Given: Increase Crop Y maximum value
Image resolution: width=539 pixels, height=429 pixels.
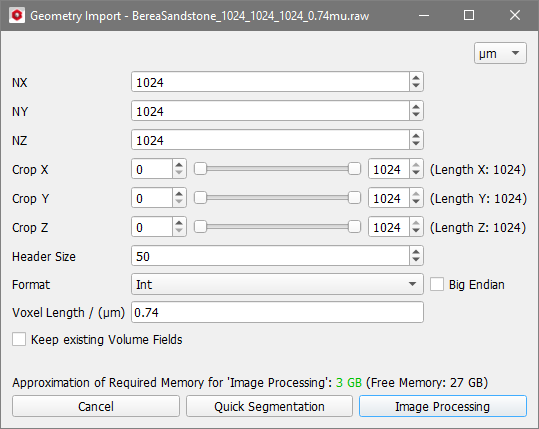Looking at the screenshot, I should click(x=416, y=193).
